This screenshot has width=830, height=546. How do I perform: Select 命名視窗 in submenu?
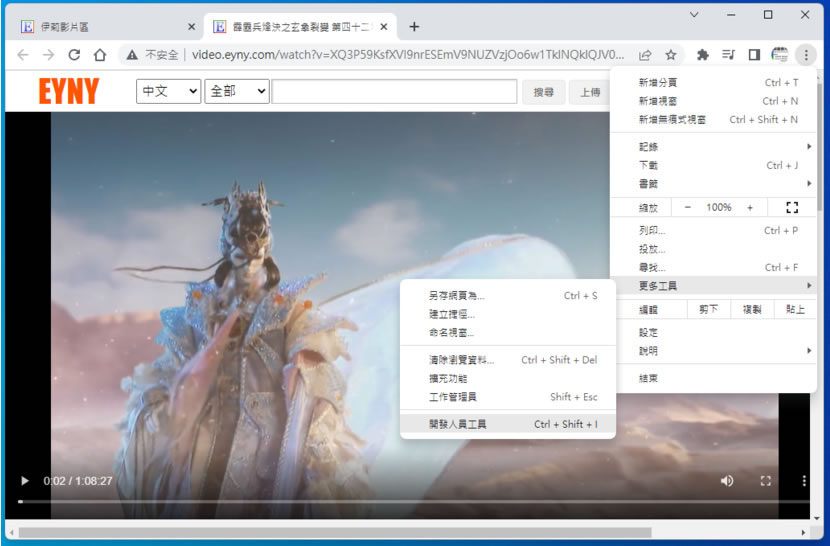coord(508,333)
